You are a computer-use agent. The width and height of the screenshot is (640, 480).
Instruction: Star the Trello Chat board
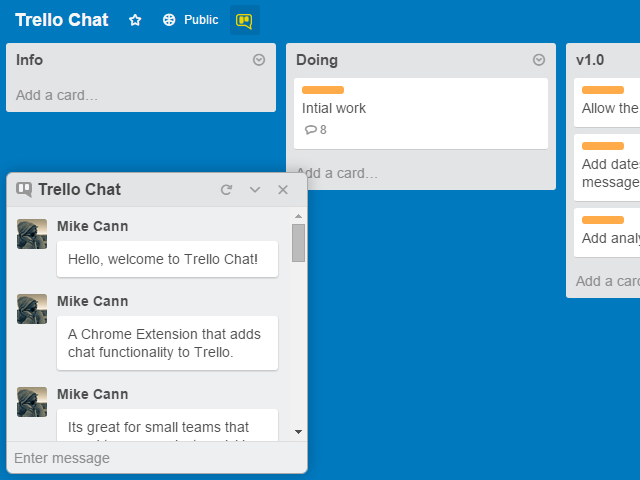[135, 20]
